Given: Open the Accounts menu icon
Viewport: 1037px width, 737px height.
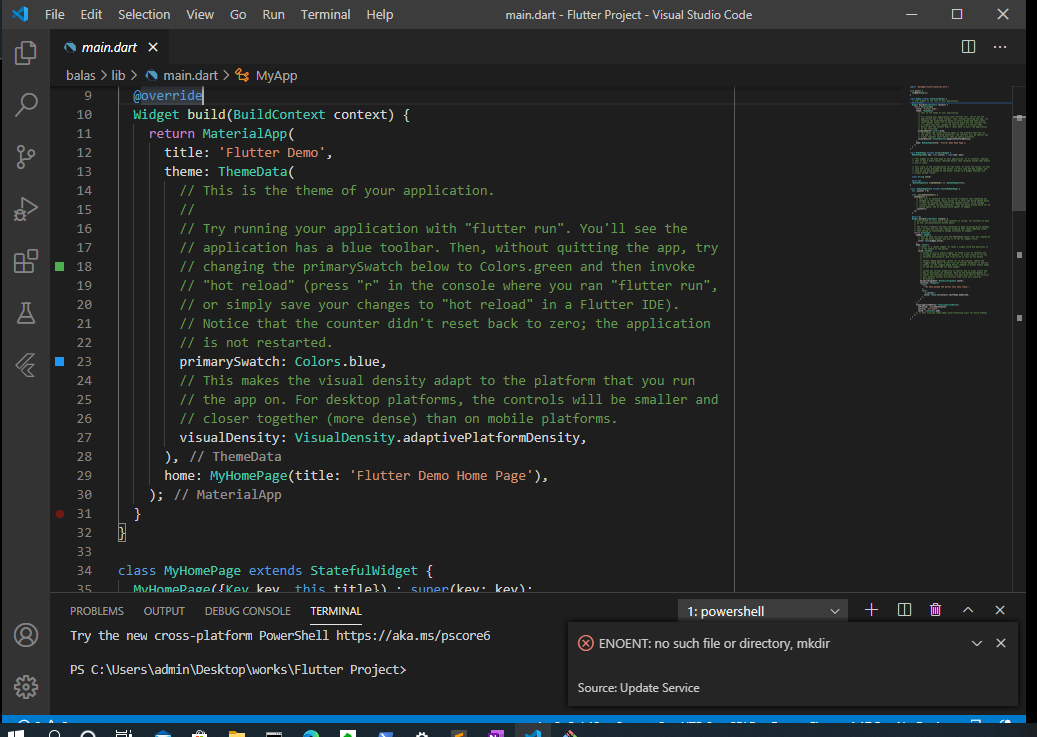Looking at the screenshot, I should pyautogui.click(x=26, y=635).
